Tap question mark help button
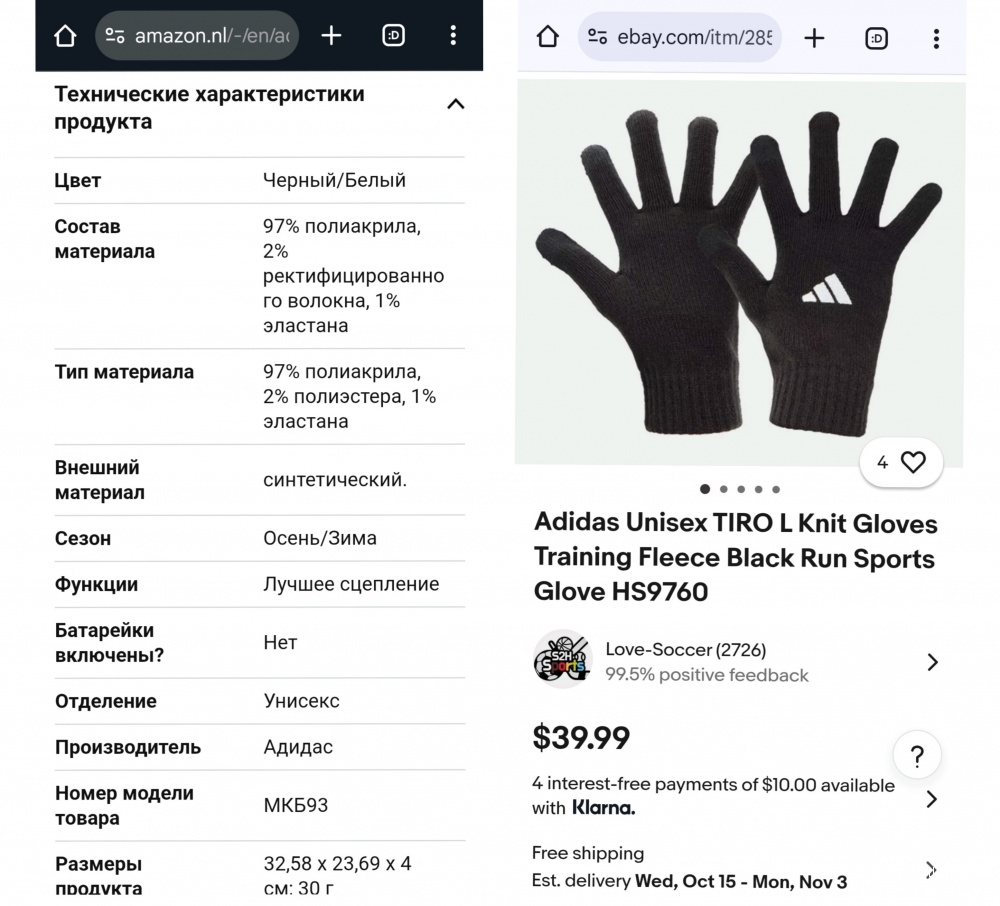 917,755
